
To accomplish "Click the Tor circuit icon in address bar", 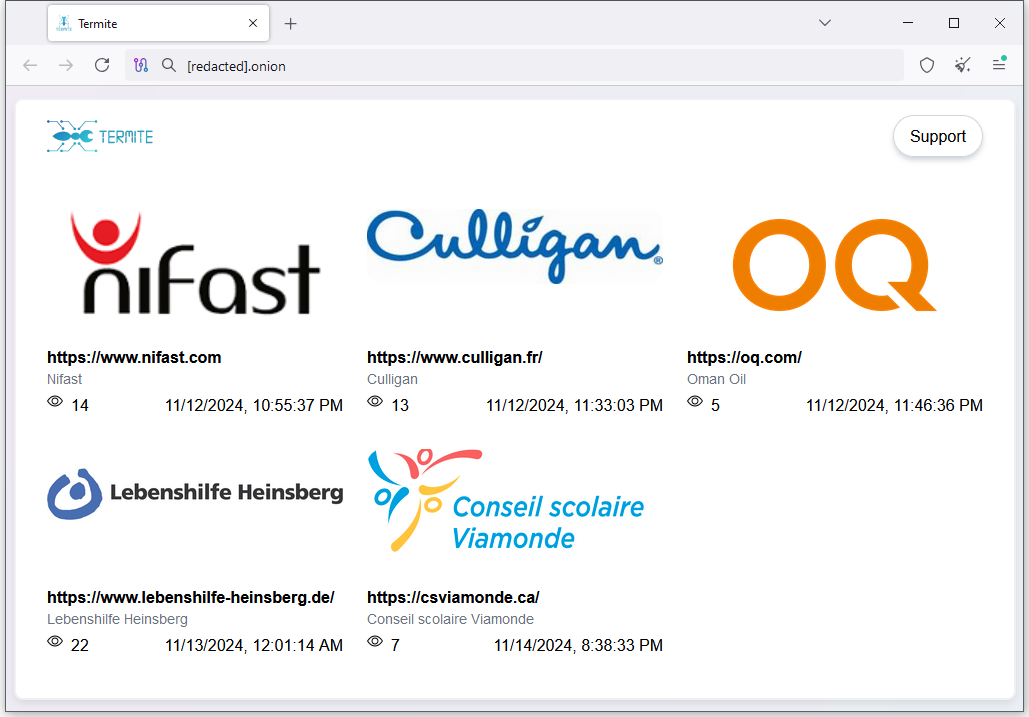I will [141, 66].
